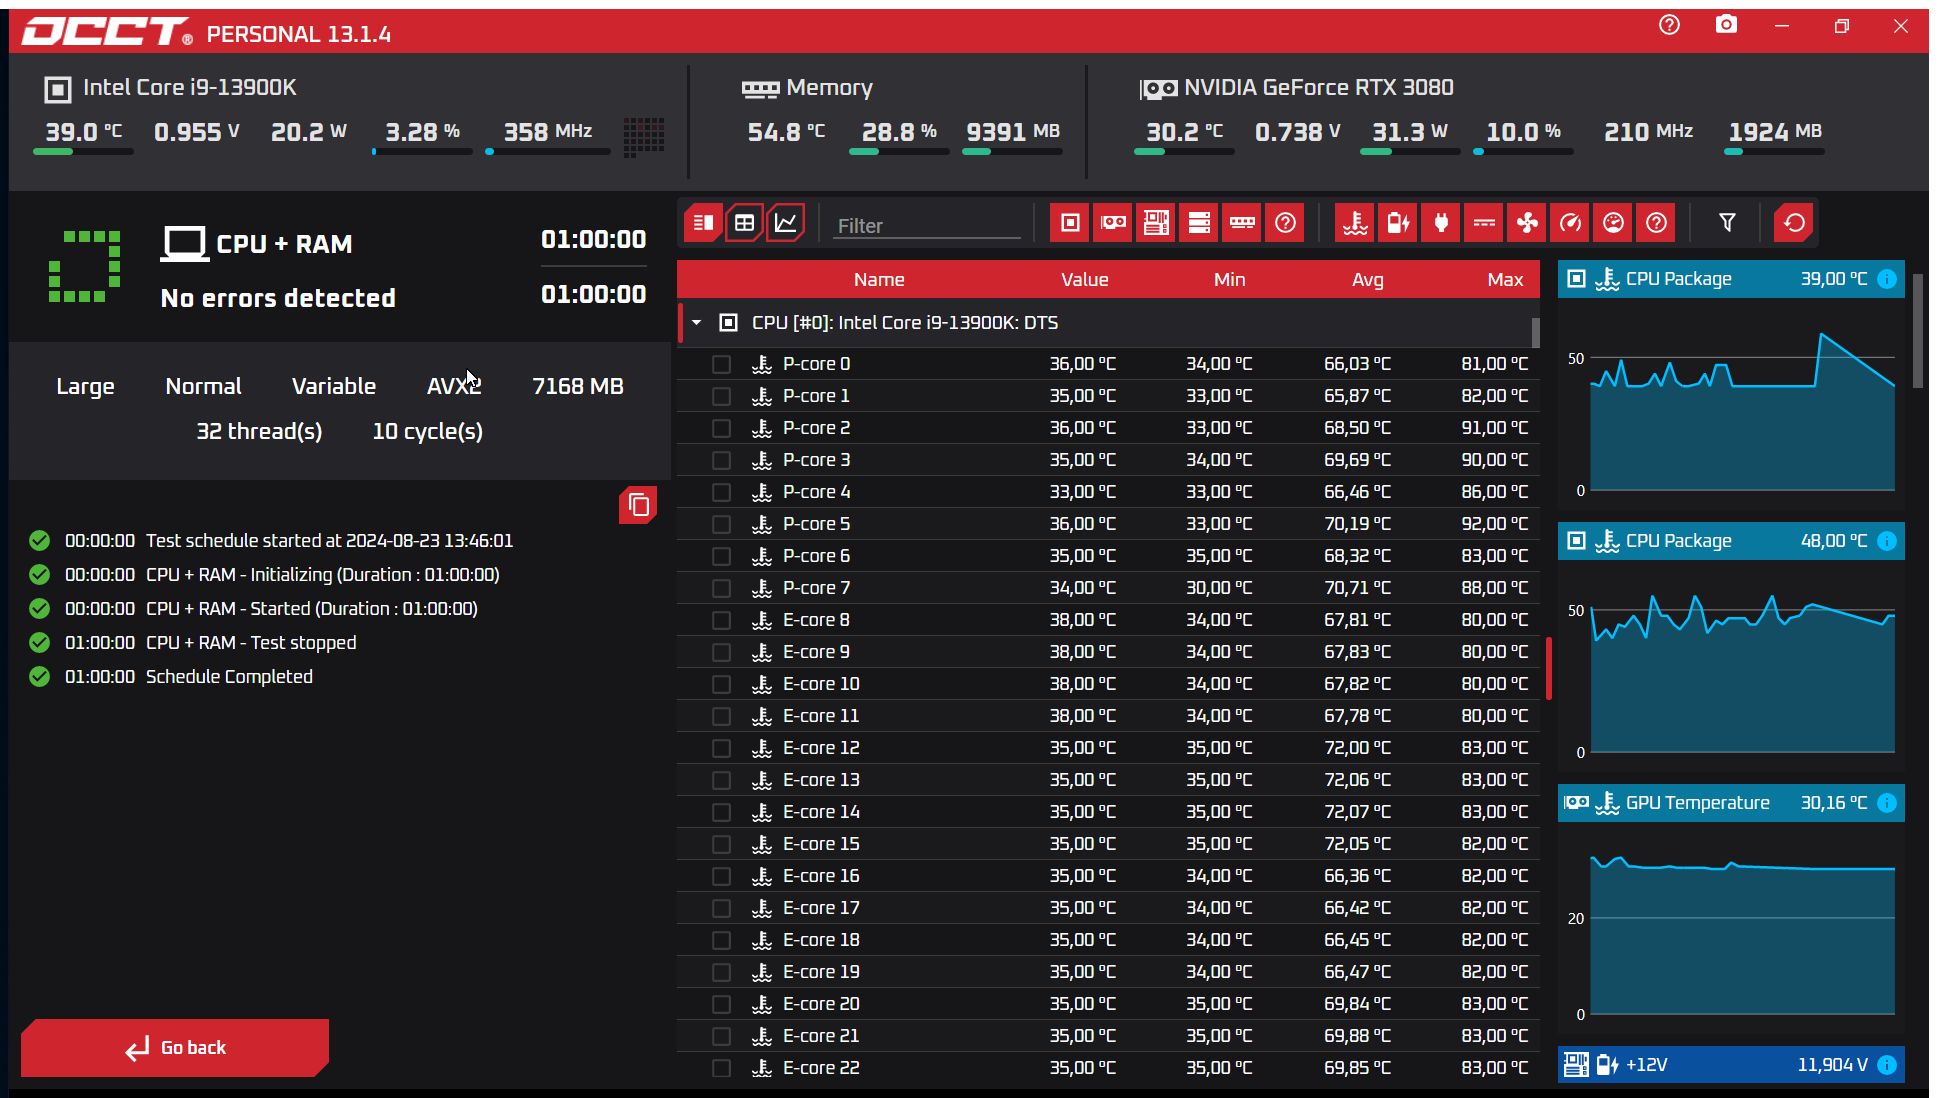Sort by the Avg column header
This screenshot has height=1098, width=1938.
(x=1367, y=280)
